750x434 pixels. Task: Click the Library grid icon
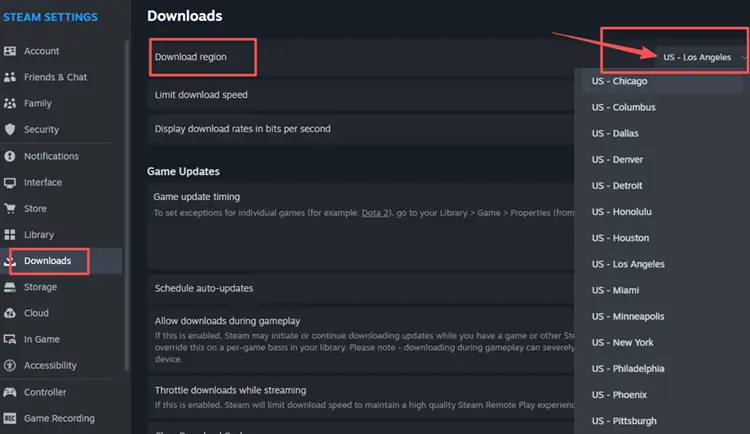(10, 234)
